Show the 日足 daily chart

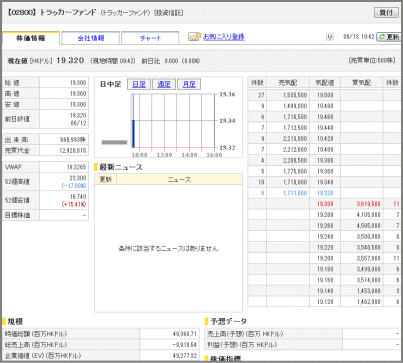tap(139, 84)
